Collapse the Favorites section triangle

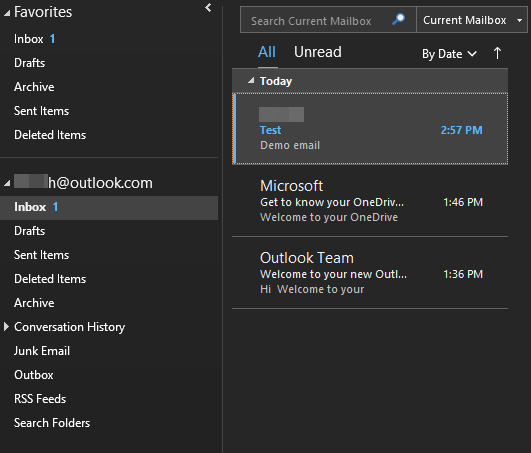7,13
